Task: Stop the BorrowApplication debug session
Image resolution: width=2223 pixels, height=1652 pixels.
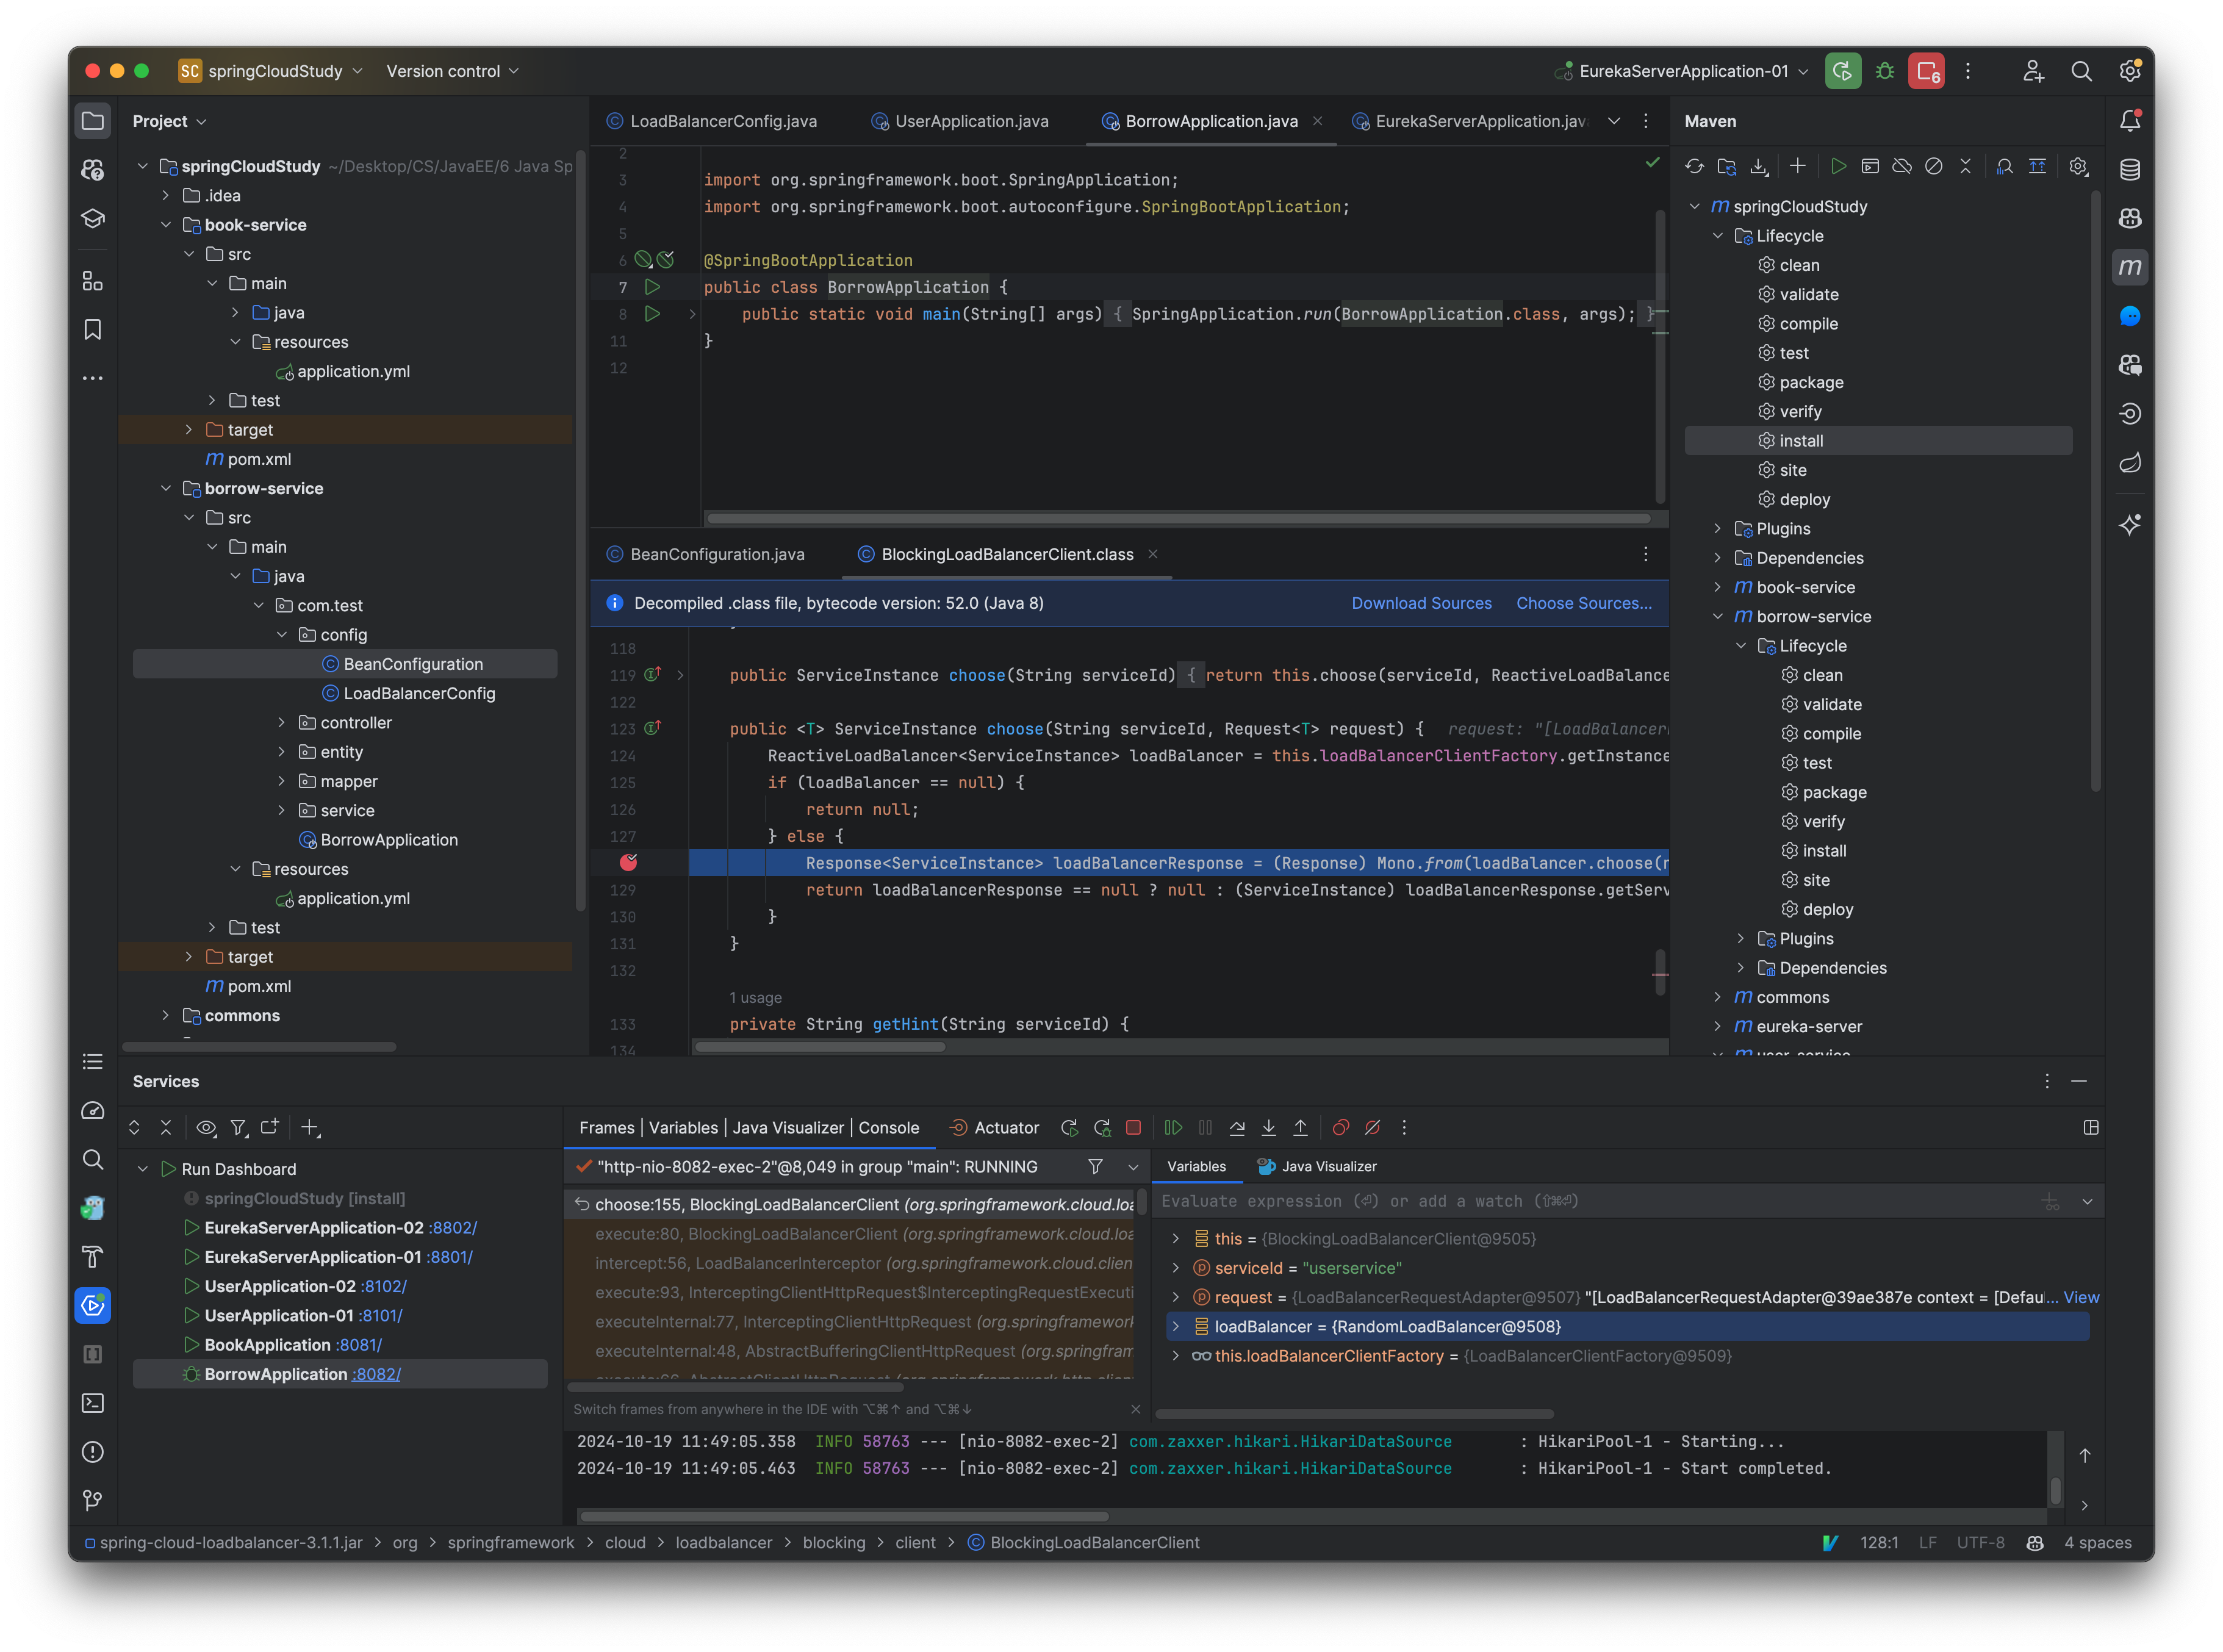Action: tap(1133, 1128)
